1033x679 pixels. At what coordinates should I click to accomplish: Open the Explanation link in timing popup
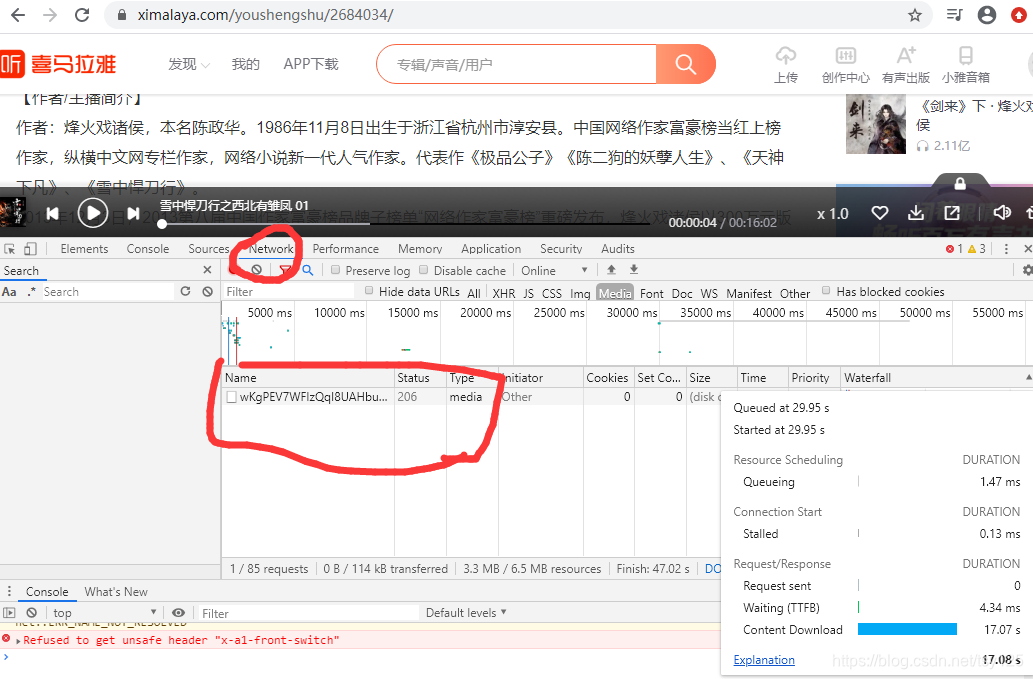click(x=764, y=660)
